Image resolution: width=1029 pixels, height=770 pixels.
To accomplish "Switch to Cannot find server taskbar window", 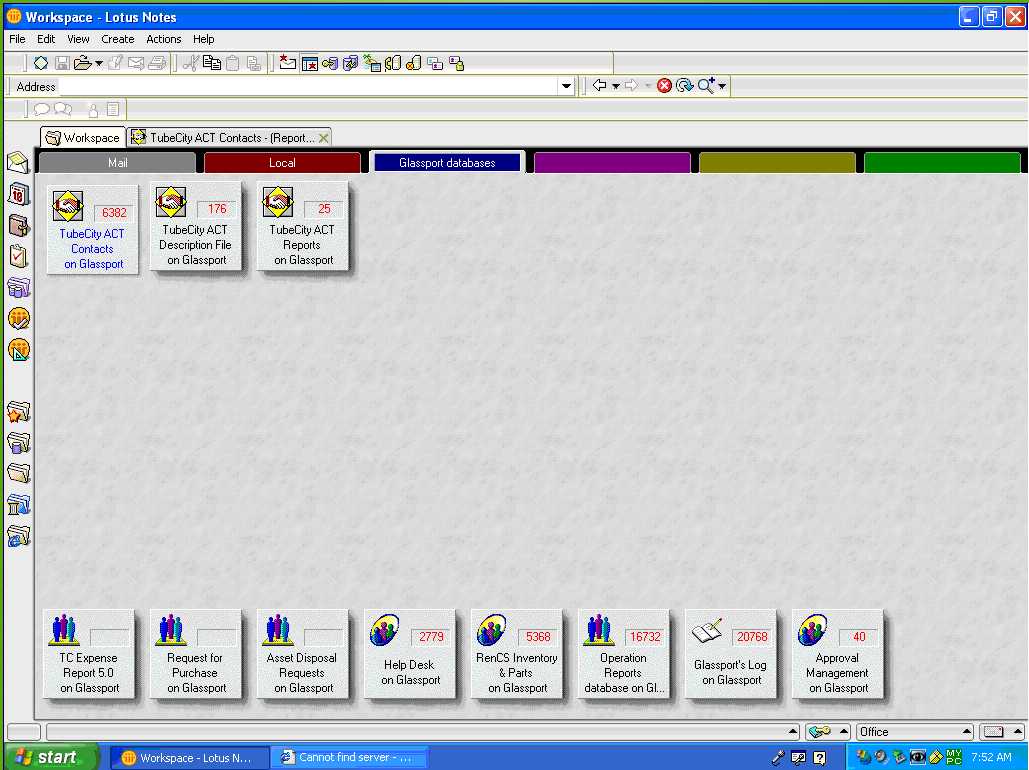I will pyautogui.click(x=352, y=758).
